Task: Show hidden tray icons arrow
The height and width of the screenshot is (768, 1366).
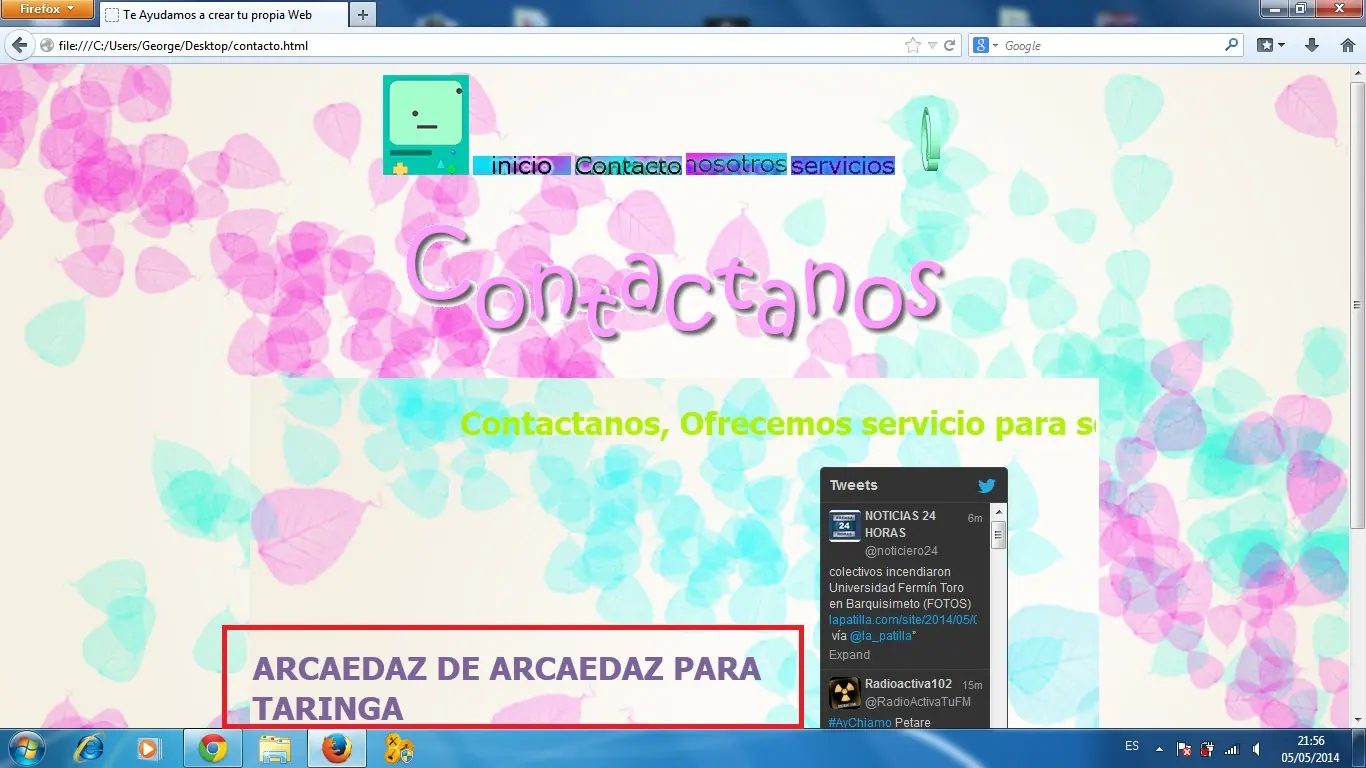Action: pyautogui.click(x=1159, y=748)
